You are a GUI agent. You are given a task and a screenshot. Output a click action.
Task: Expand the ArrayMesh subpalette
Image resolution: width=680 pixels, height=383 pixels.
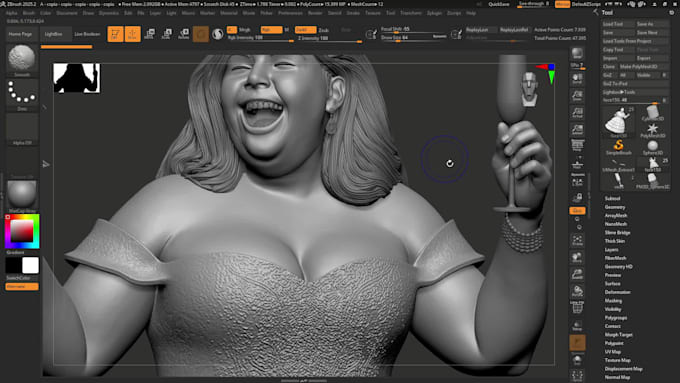[616, 216]
